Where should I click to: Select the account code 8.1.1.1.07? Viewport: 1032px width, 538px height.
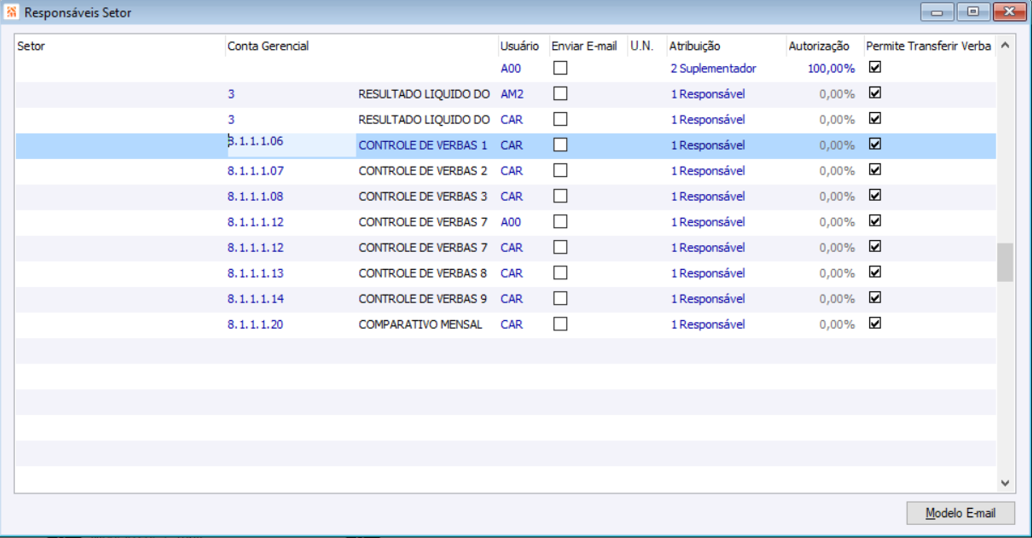[255, 171]
